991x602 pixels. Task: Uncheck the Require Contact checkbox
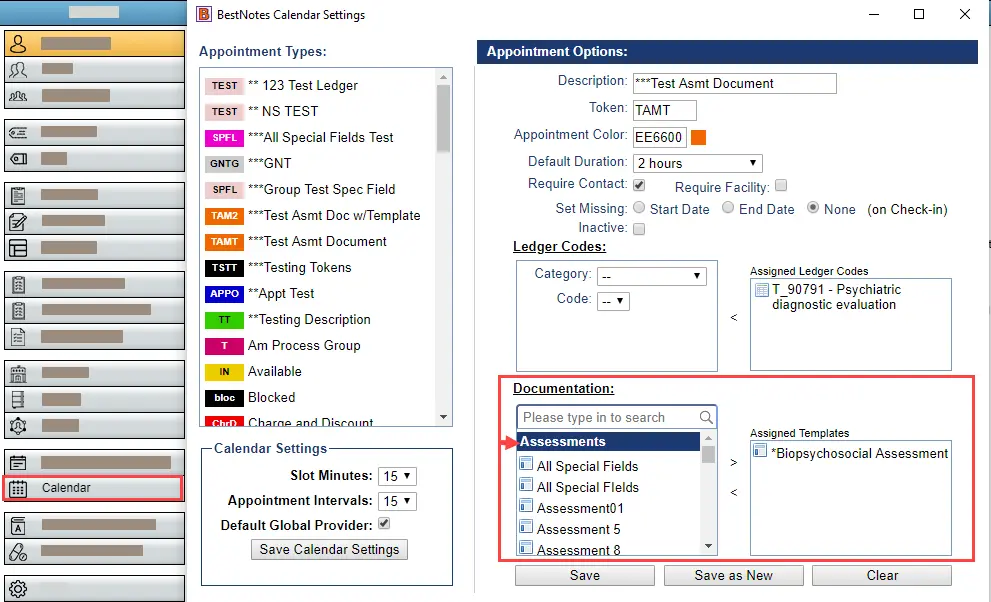coord(637,185)
